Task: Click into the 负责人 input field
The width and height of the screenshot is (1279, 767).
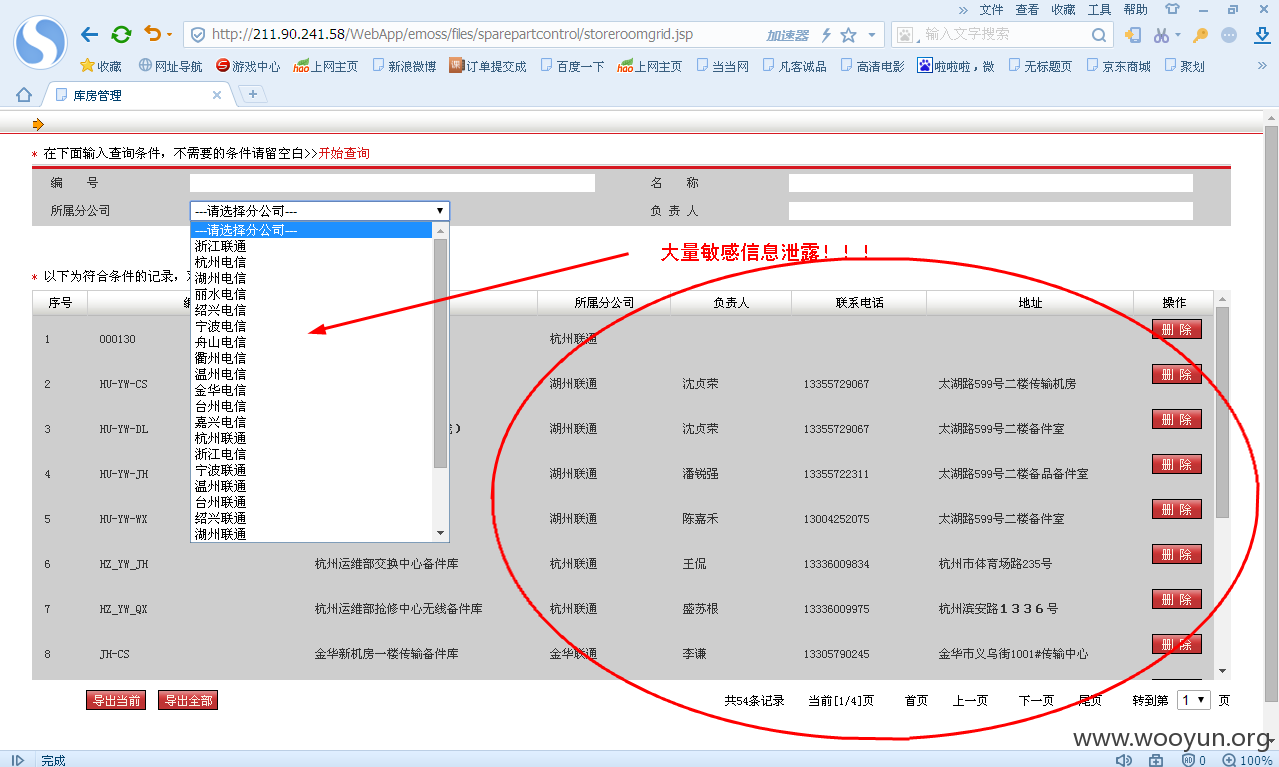Action: [990, 211]
